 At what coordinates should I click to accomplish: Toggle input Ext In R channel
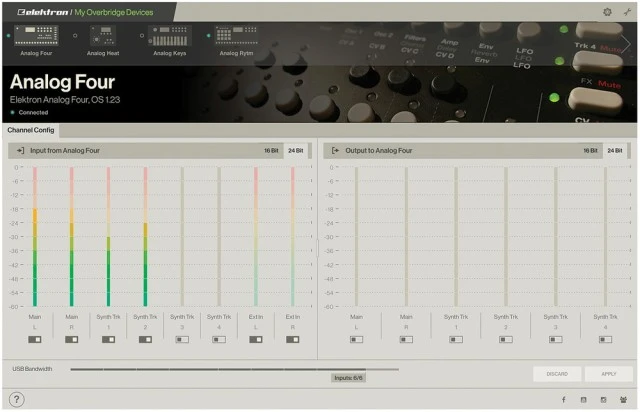coord(293,339)
